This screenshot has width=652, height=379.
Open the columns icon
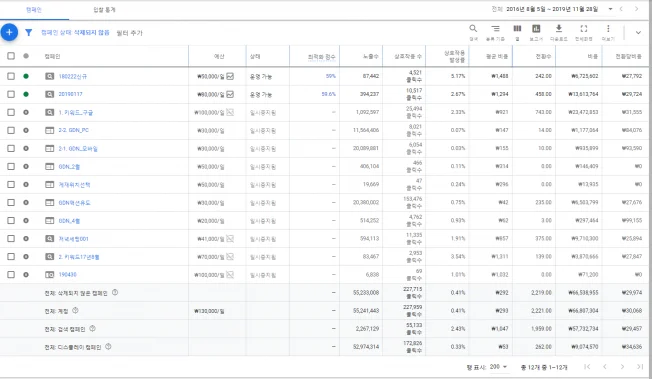coord(517,28)
